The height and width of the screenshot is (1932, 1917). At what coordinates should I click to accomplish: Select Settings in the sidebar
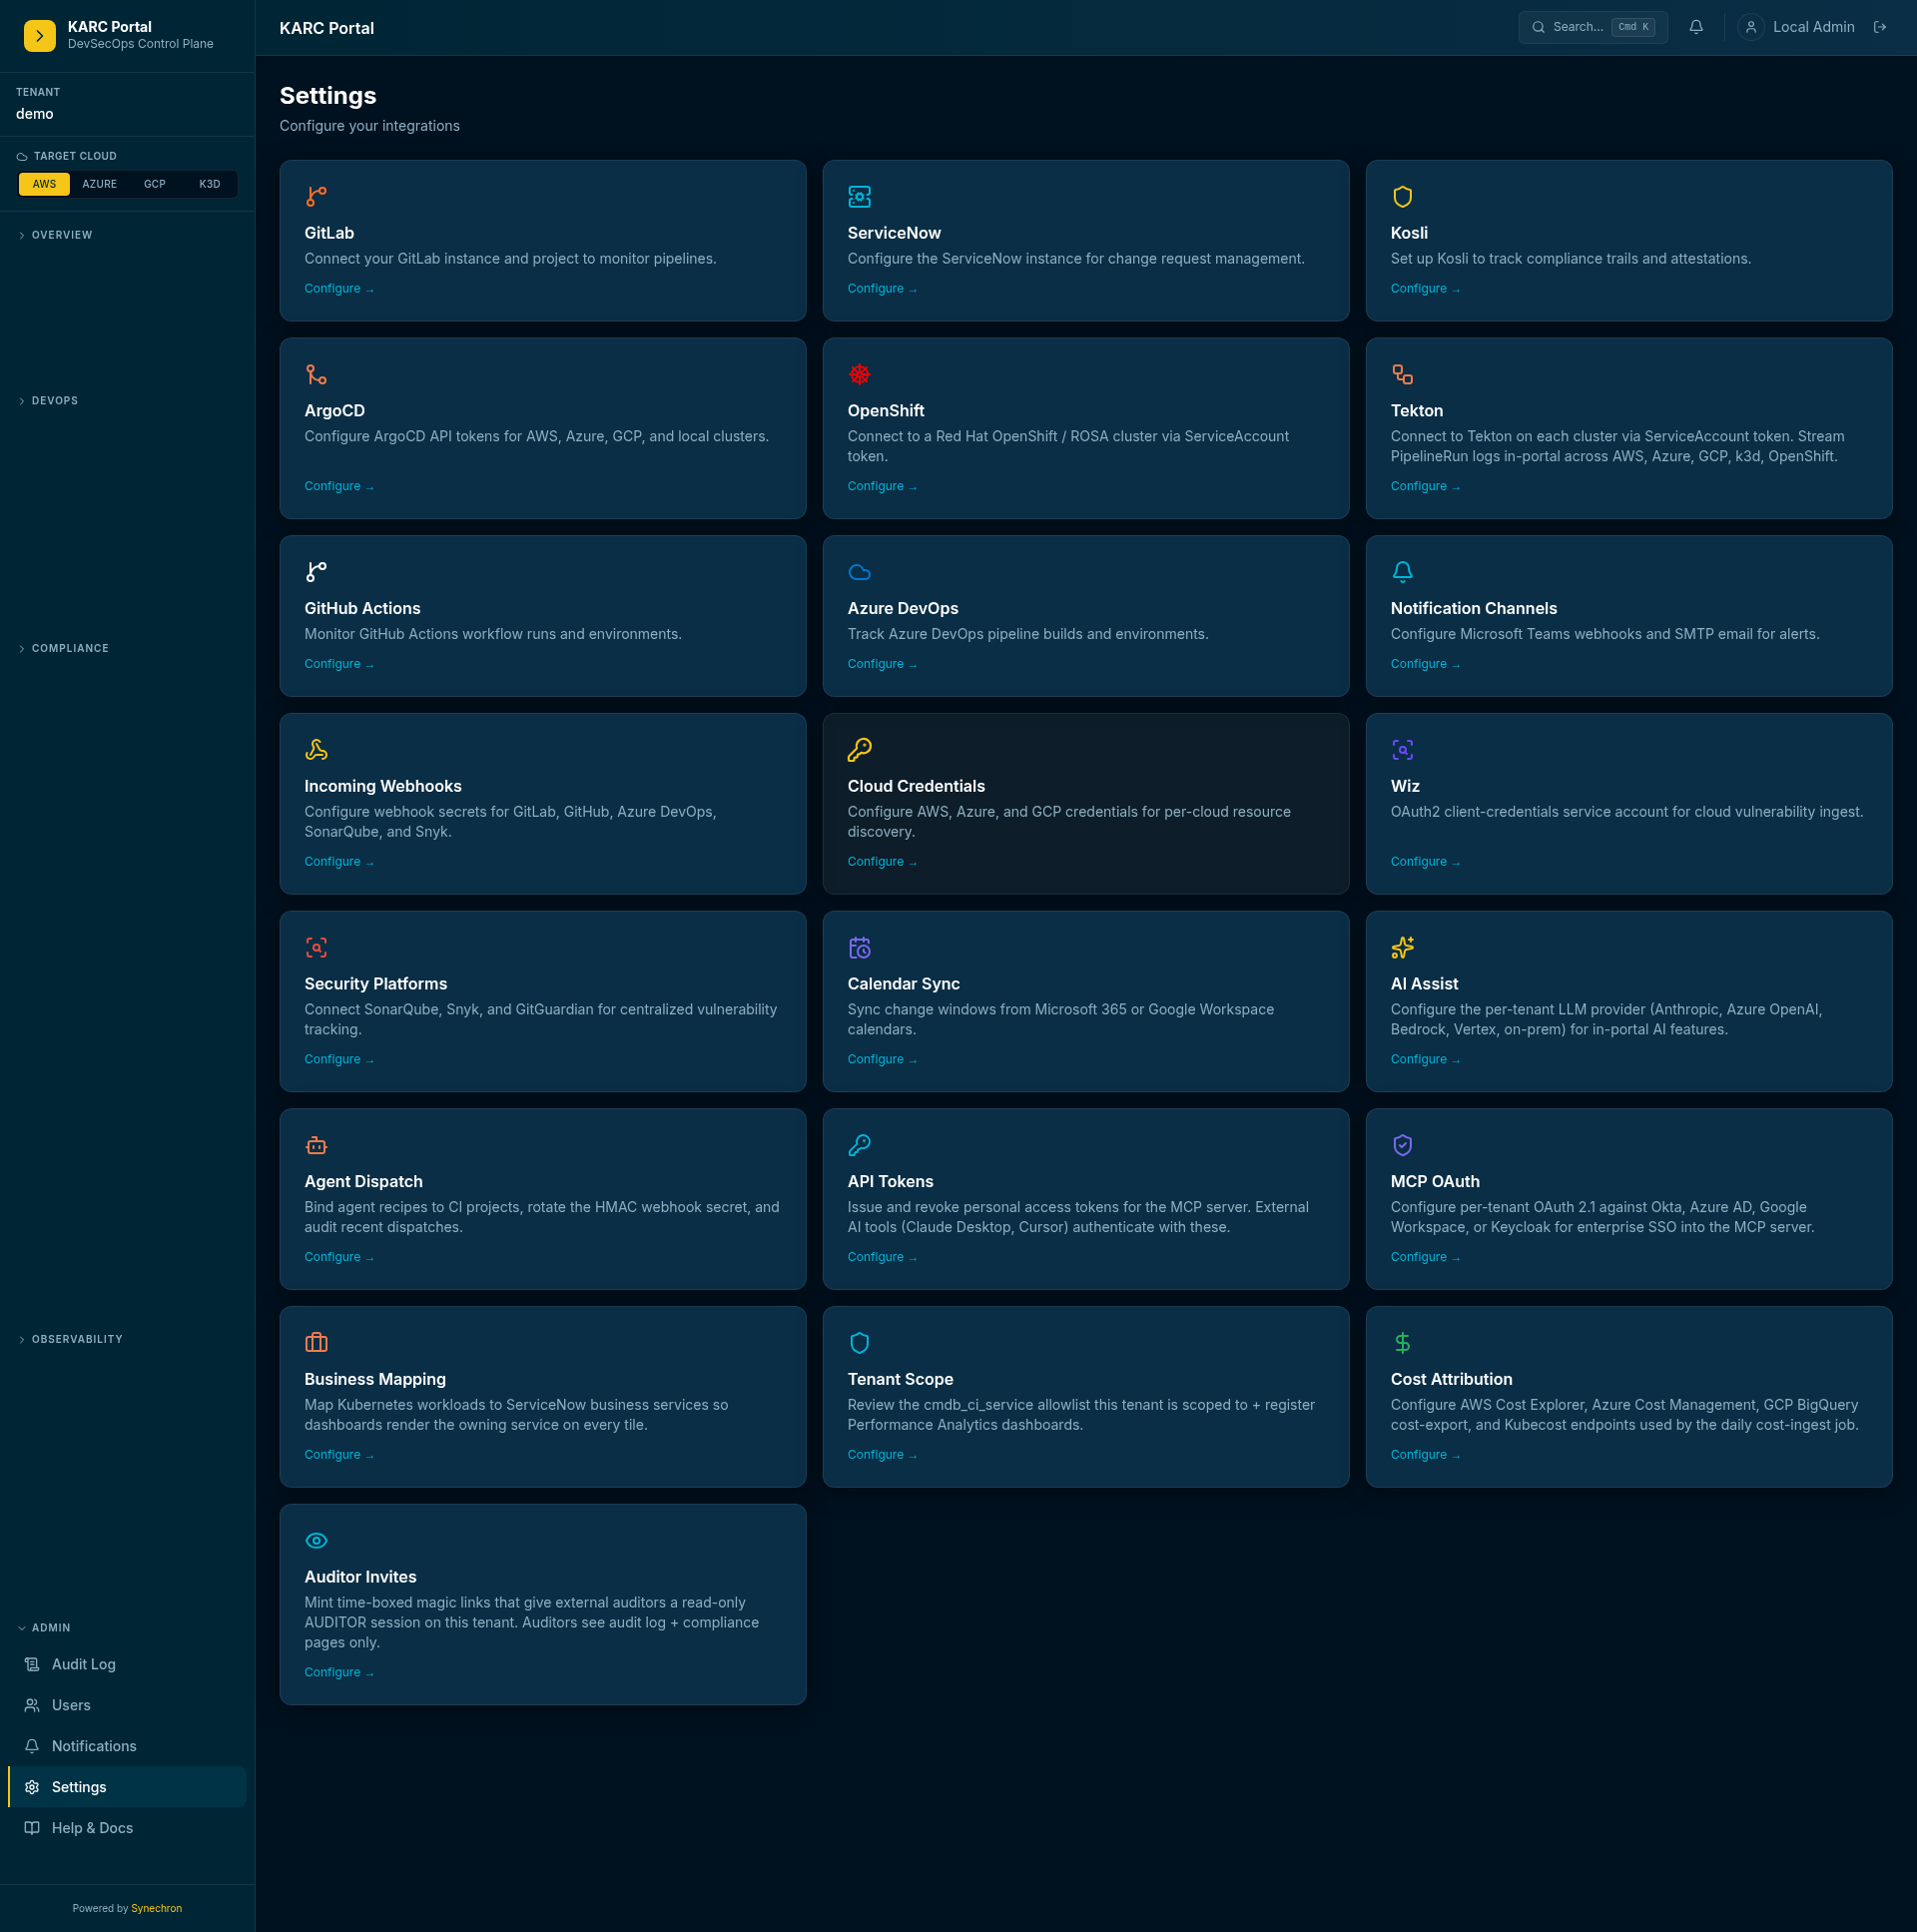coord(127,1787)
